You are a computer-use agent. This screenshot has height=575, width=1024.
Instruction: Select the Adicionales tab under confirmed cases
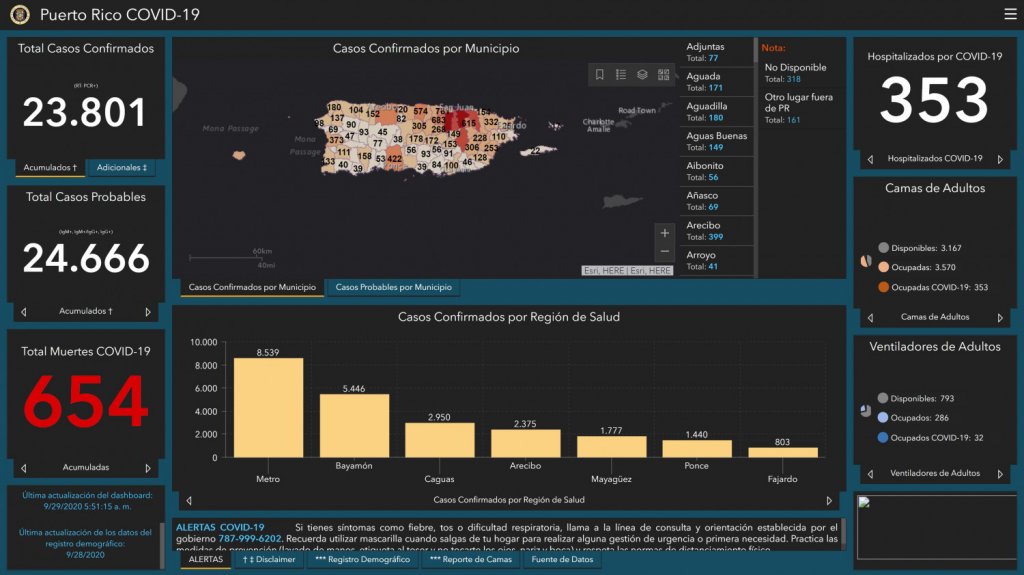(x=121, y=168)
